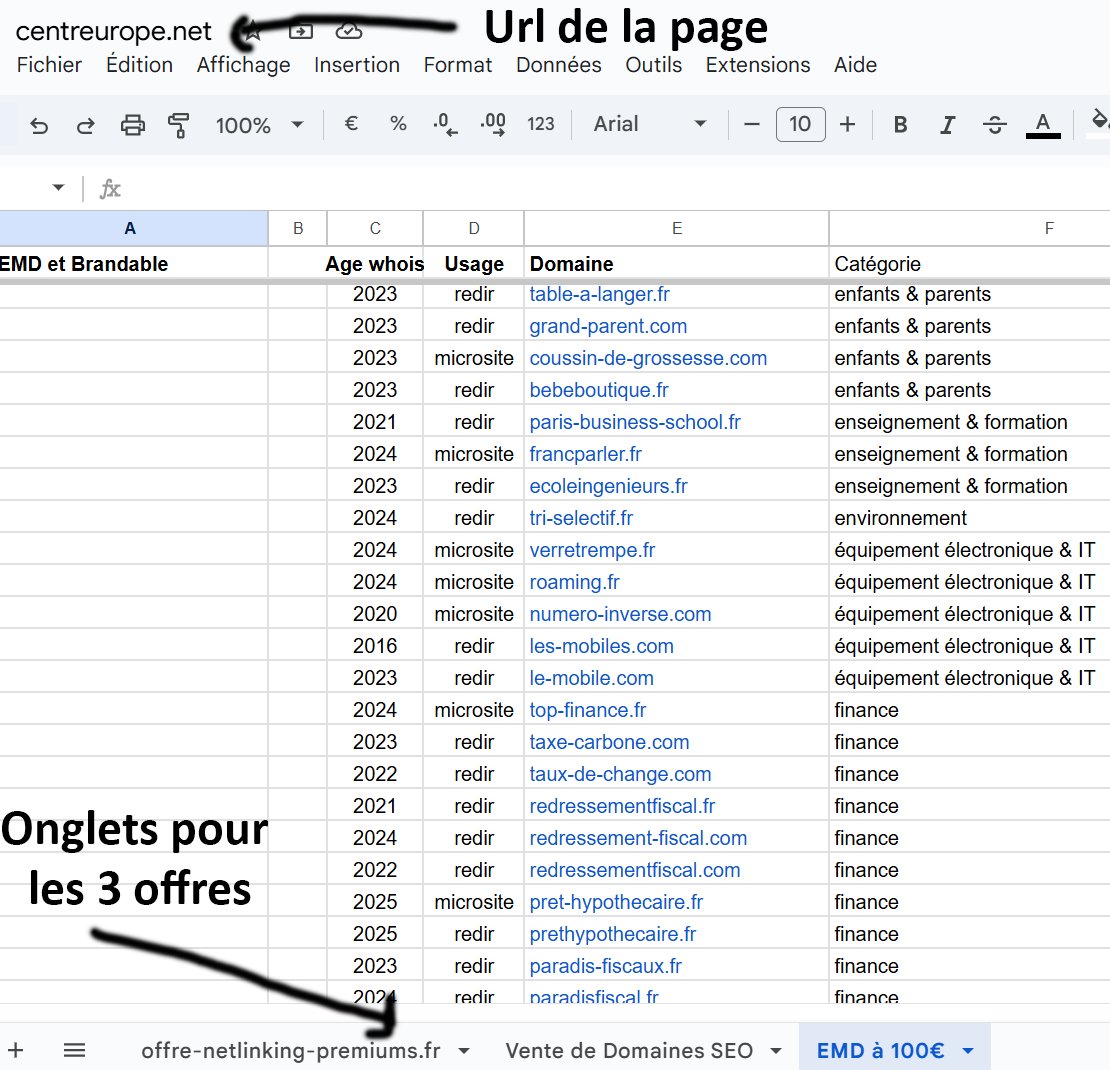Open the Insertion menu

[357, 65]
